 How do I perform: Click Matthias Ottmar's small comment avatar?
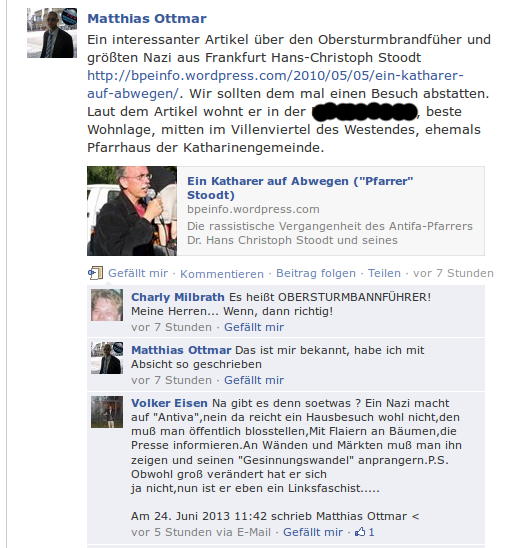(x=107, y=358)
